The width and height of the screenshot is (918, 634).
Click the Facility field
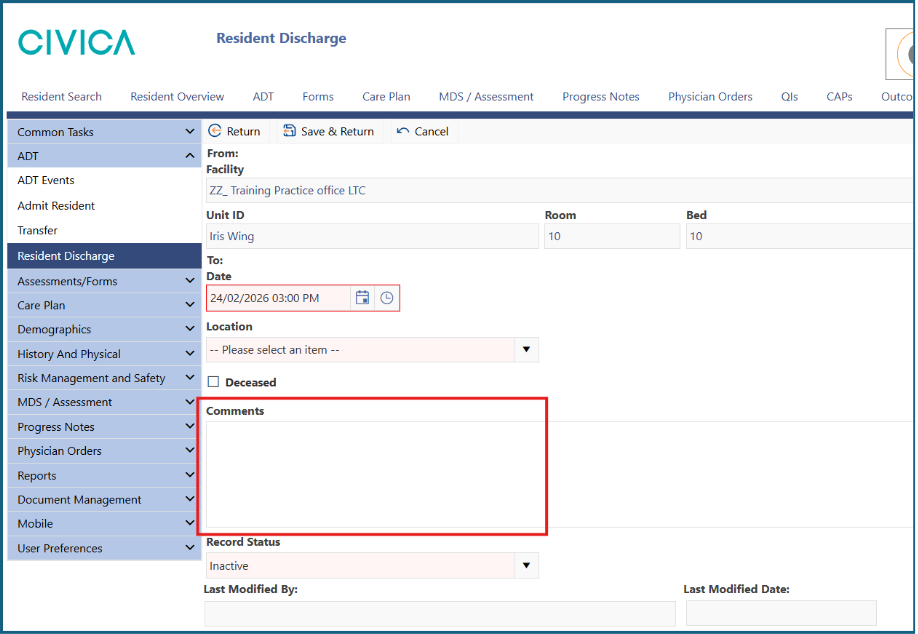(x=559, y=190)
